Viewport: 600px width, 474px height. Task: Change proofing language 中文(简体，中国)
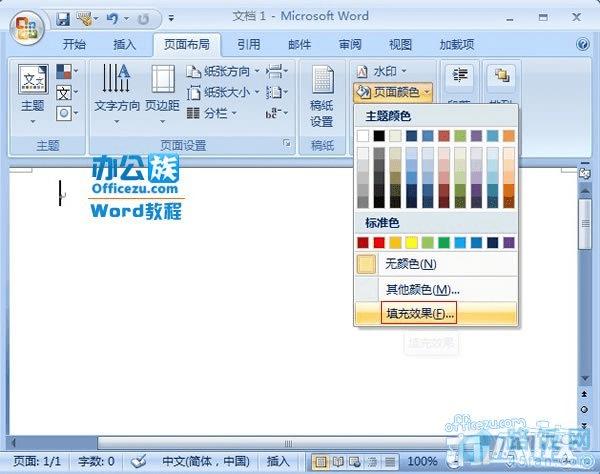pos(206,461)
